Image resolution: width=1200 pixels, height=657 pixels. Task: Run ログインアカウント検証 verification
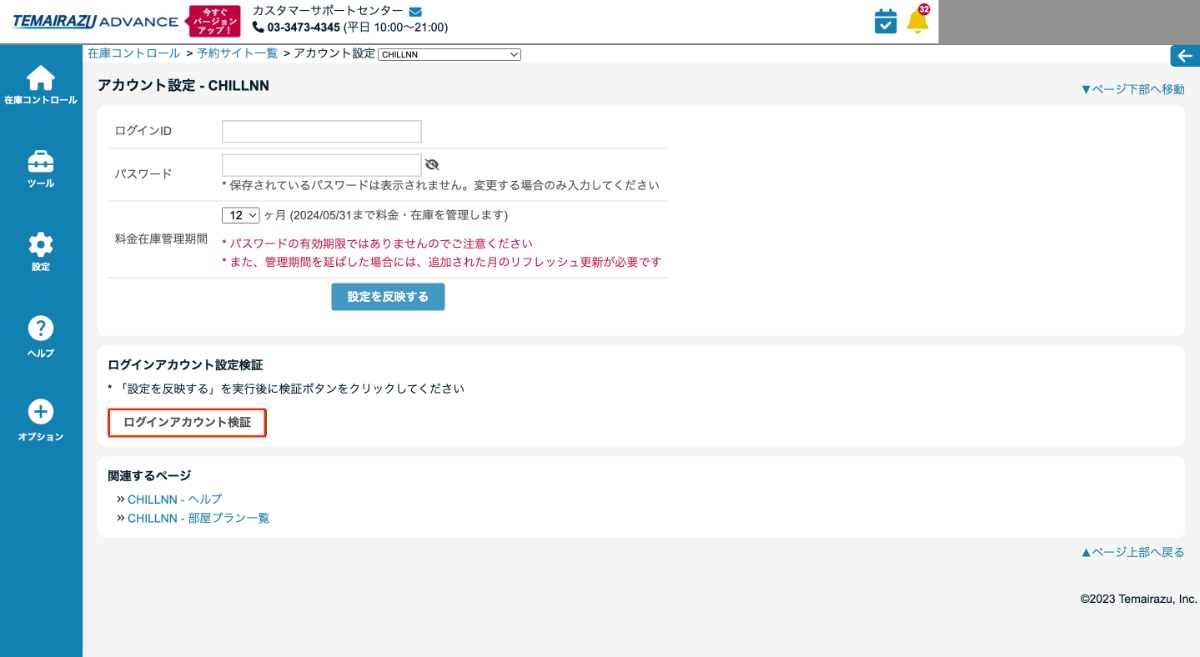186,423
